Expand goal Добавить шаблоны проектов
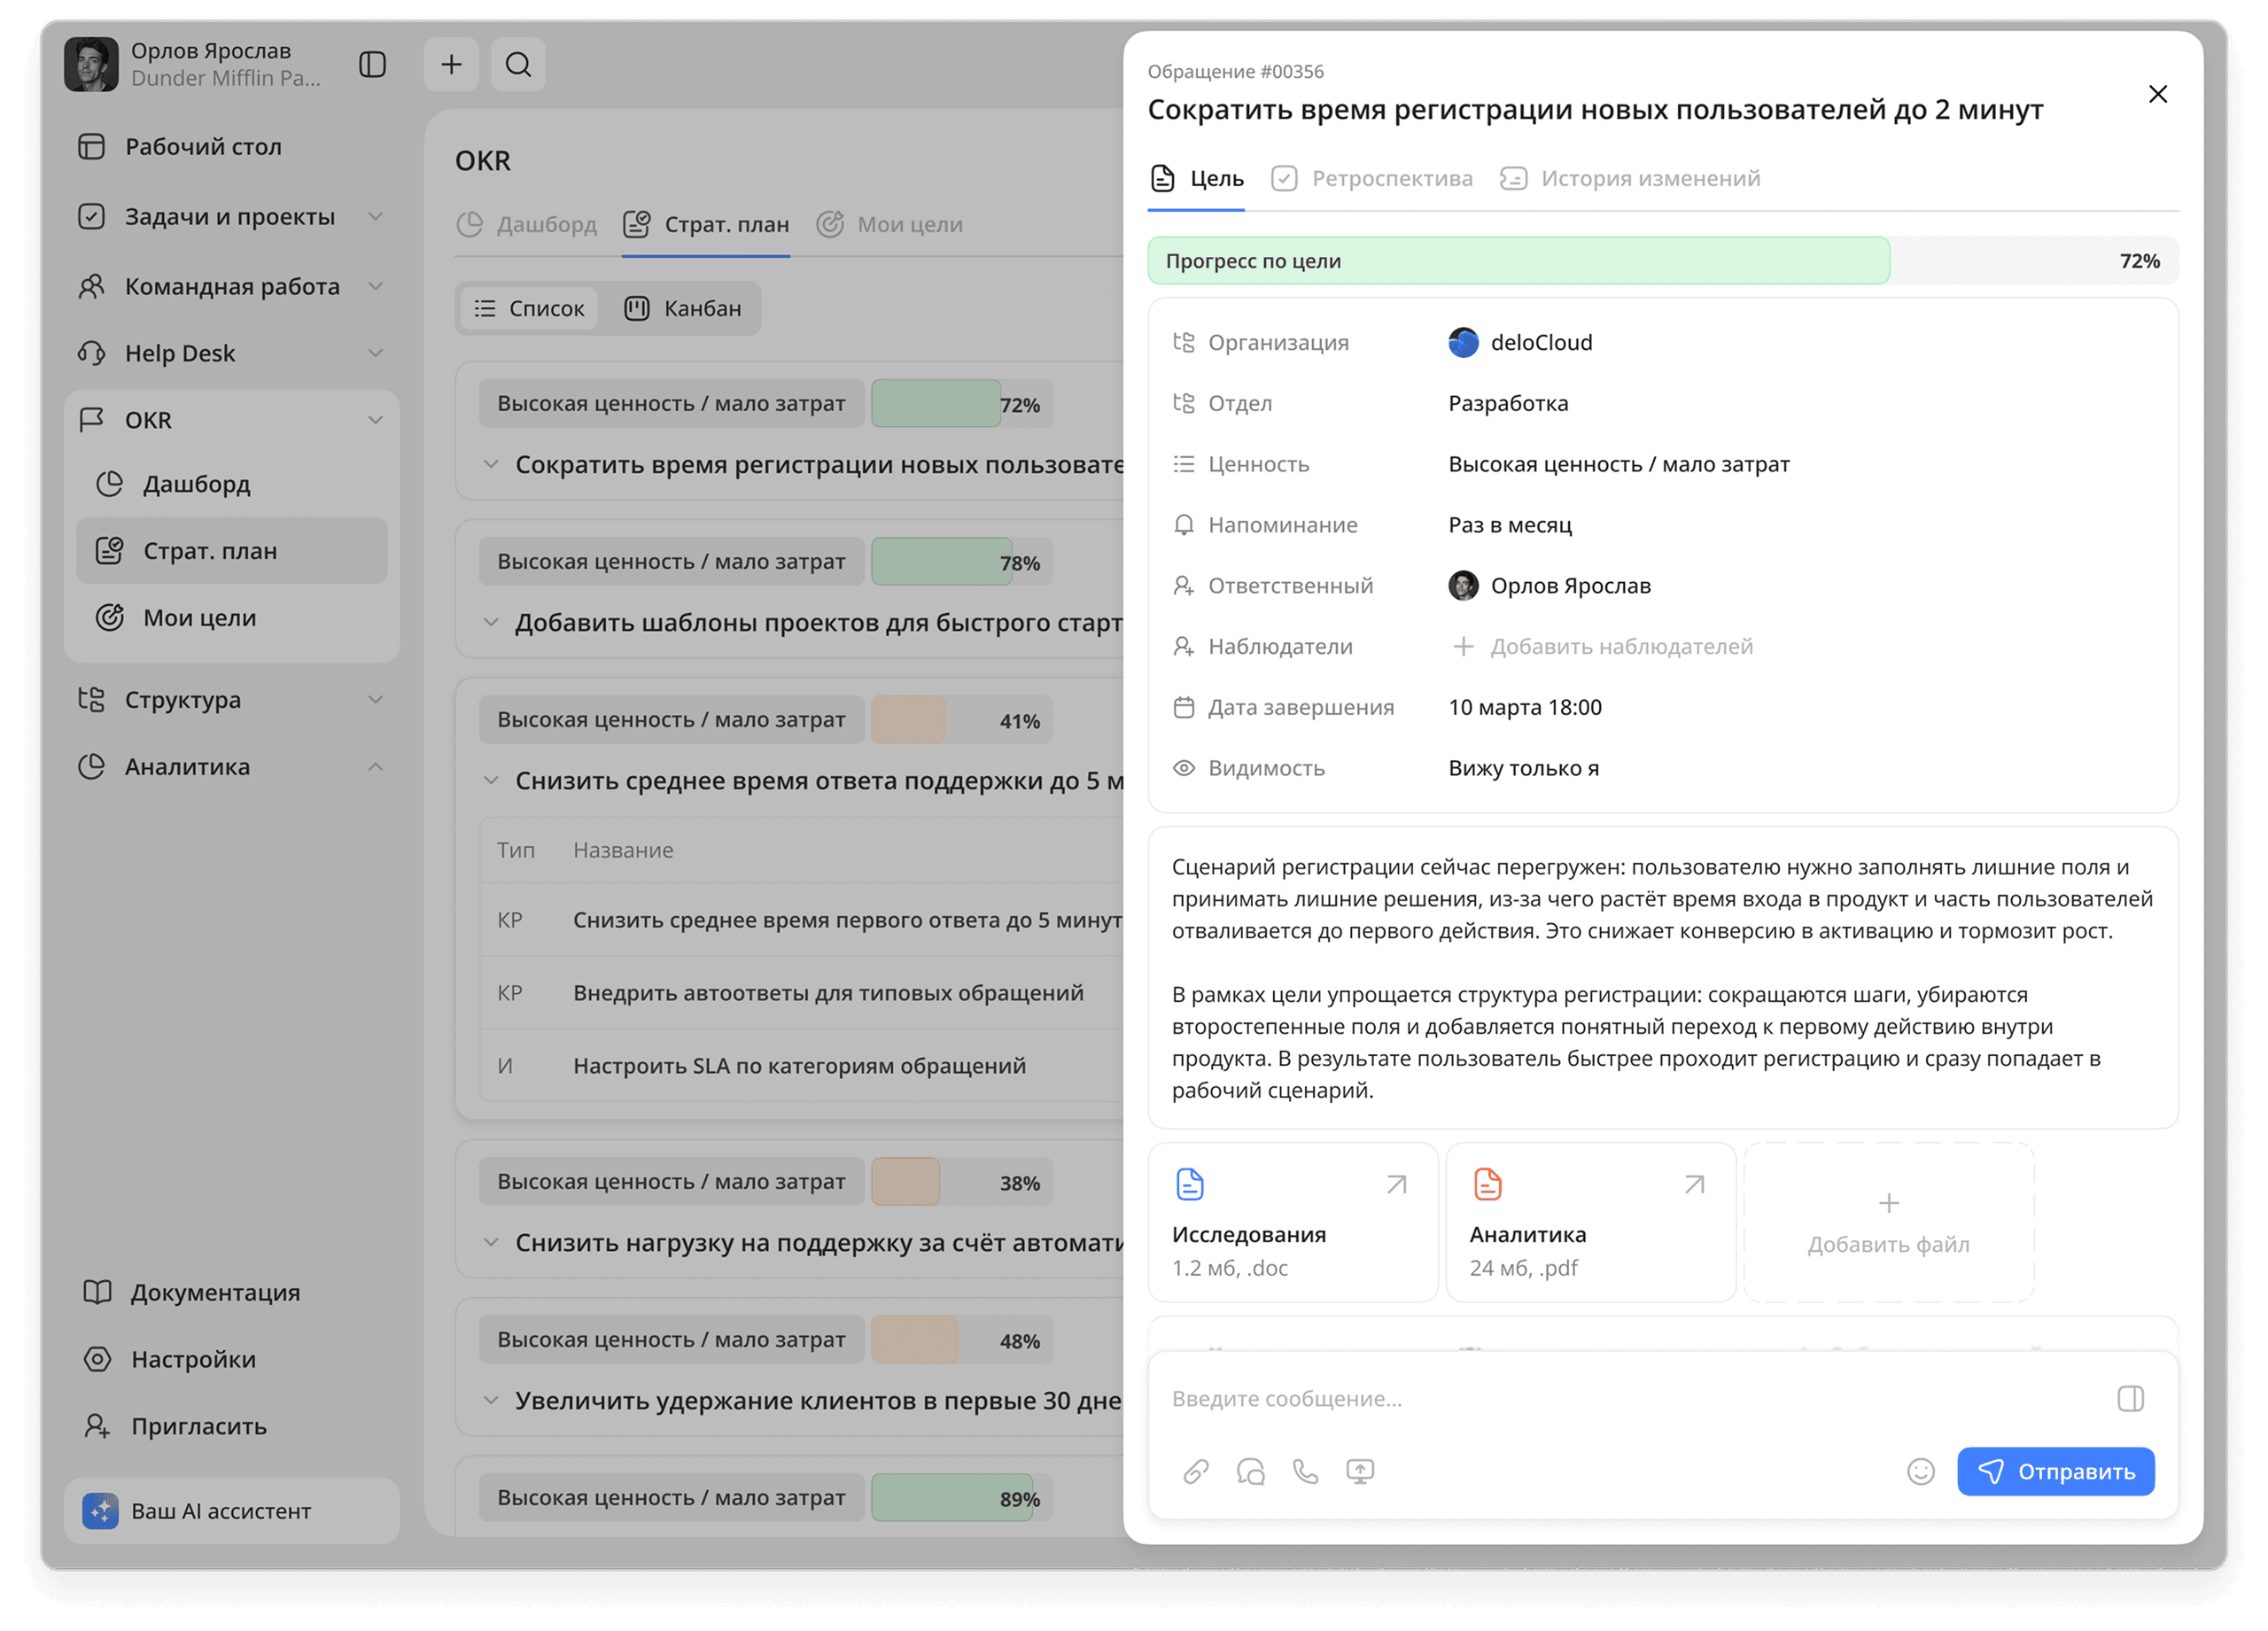 [490, 622]
